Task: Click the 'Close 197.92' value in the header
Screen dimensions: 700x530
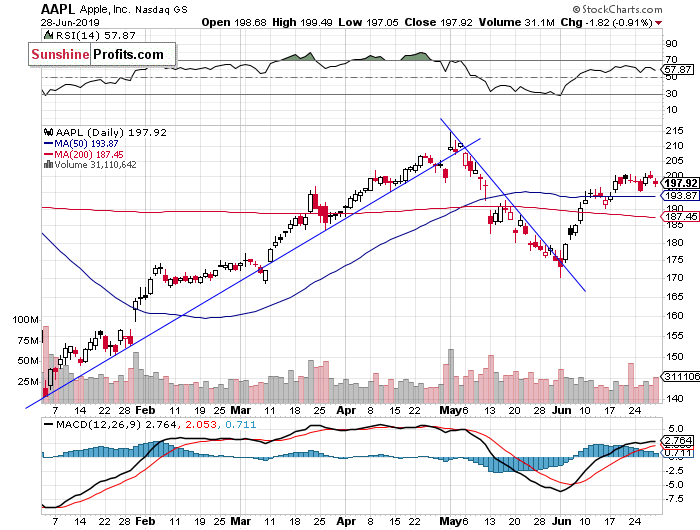Action: click(x=438, y=22)
